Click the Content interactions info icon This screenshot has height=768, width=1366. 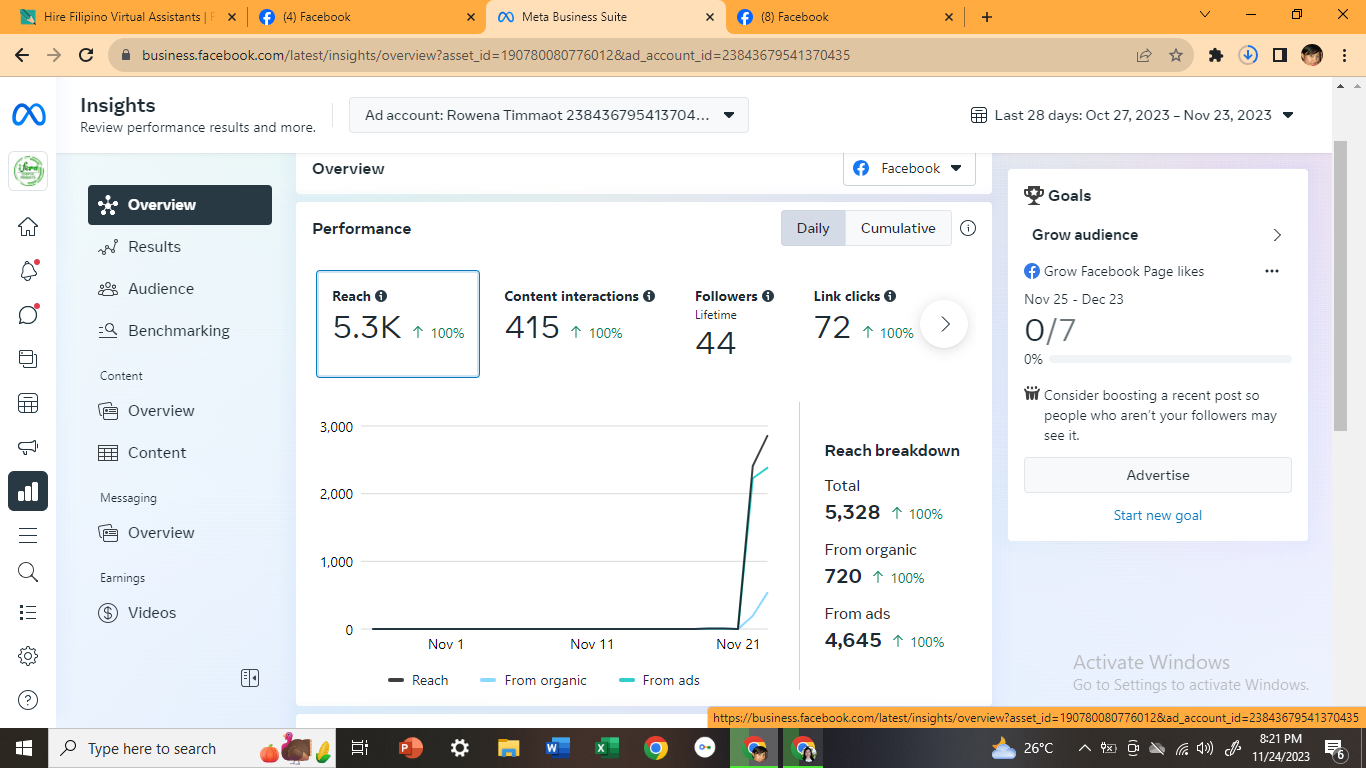pyautogui.click(x=649, y=296)
